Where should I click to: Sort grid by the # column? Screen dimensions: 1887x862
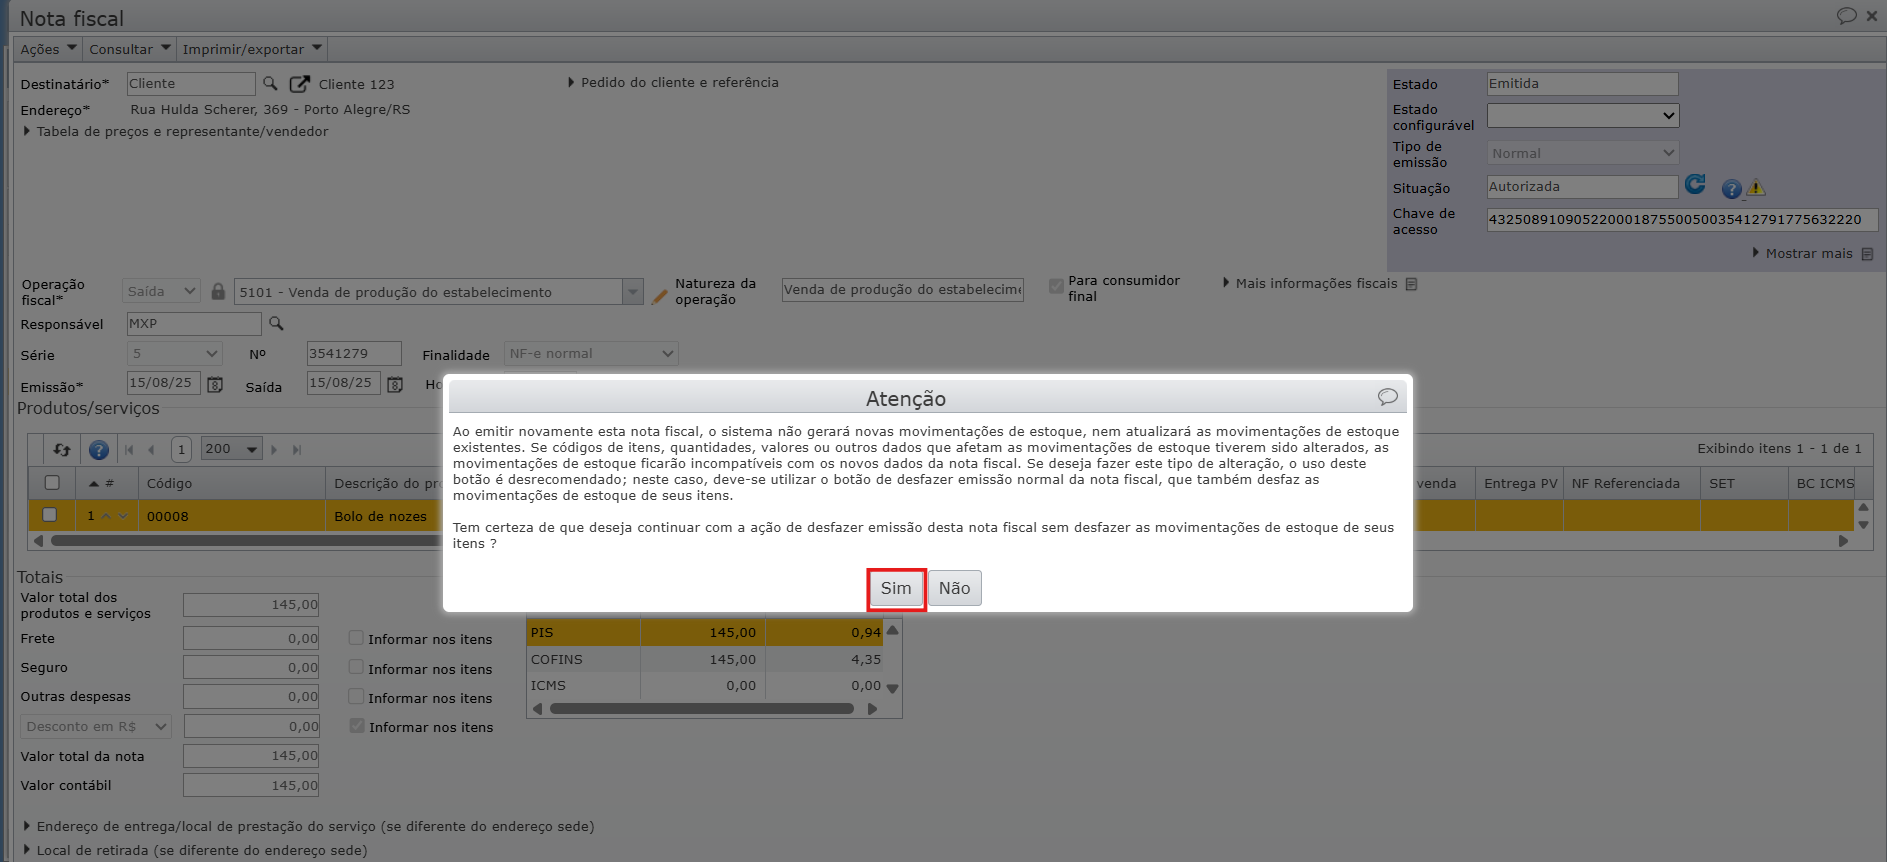coord(101,483)
